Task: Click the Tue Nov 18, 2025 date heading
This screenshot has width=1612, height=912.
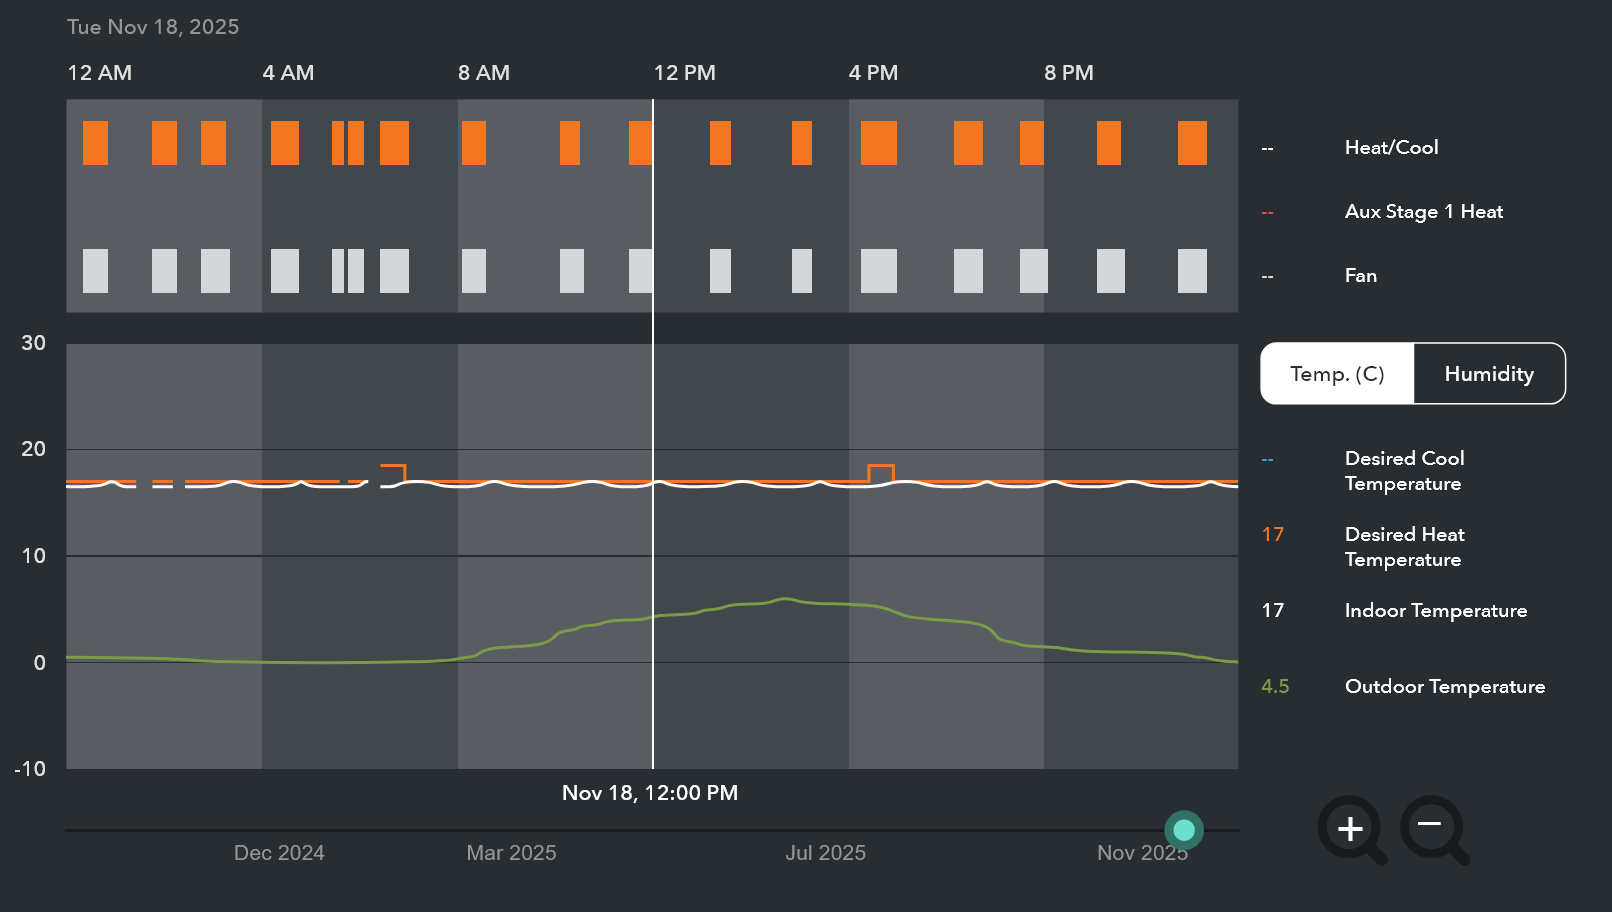Action: point(153,27)
